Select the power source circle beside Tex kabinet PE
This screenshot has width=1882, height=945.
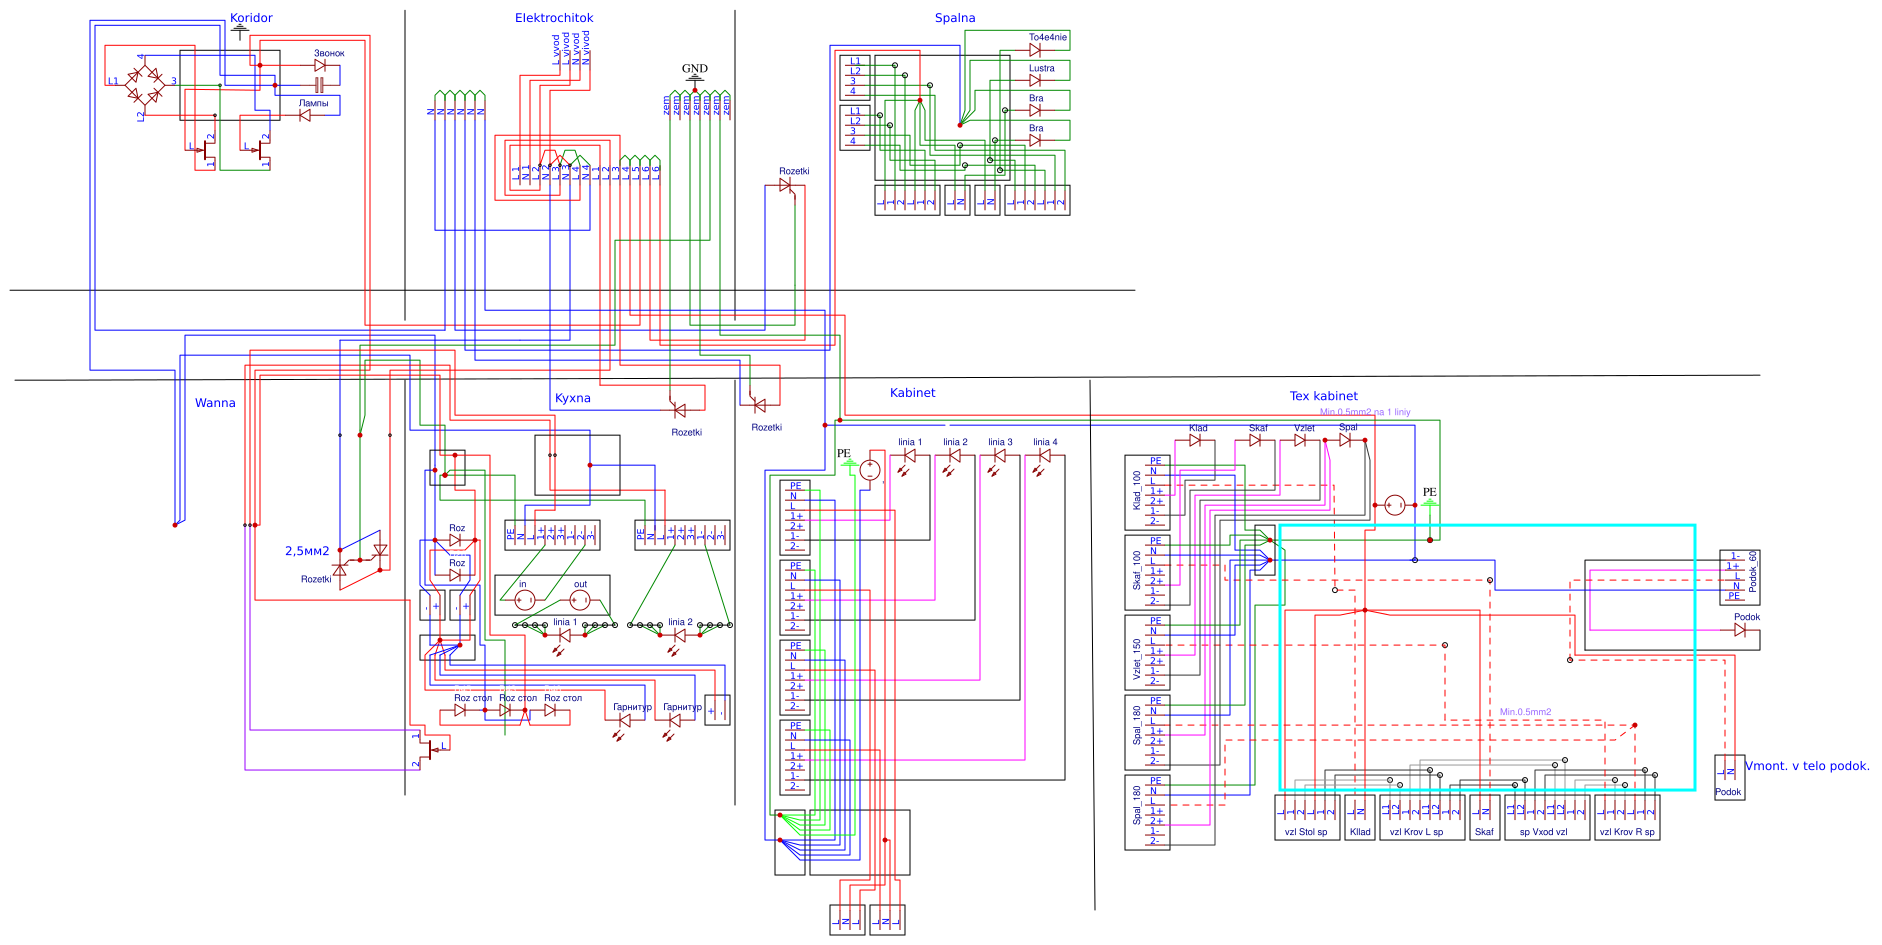pos(1395,505)
